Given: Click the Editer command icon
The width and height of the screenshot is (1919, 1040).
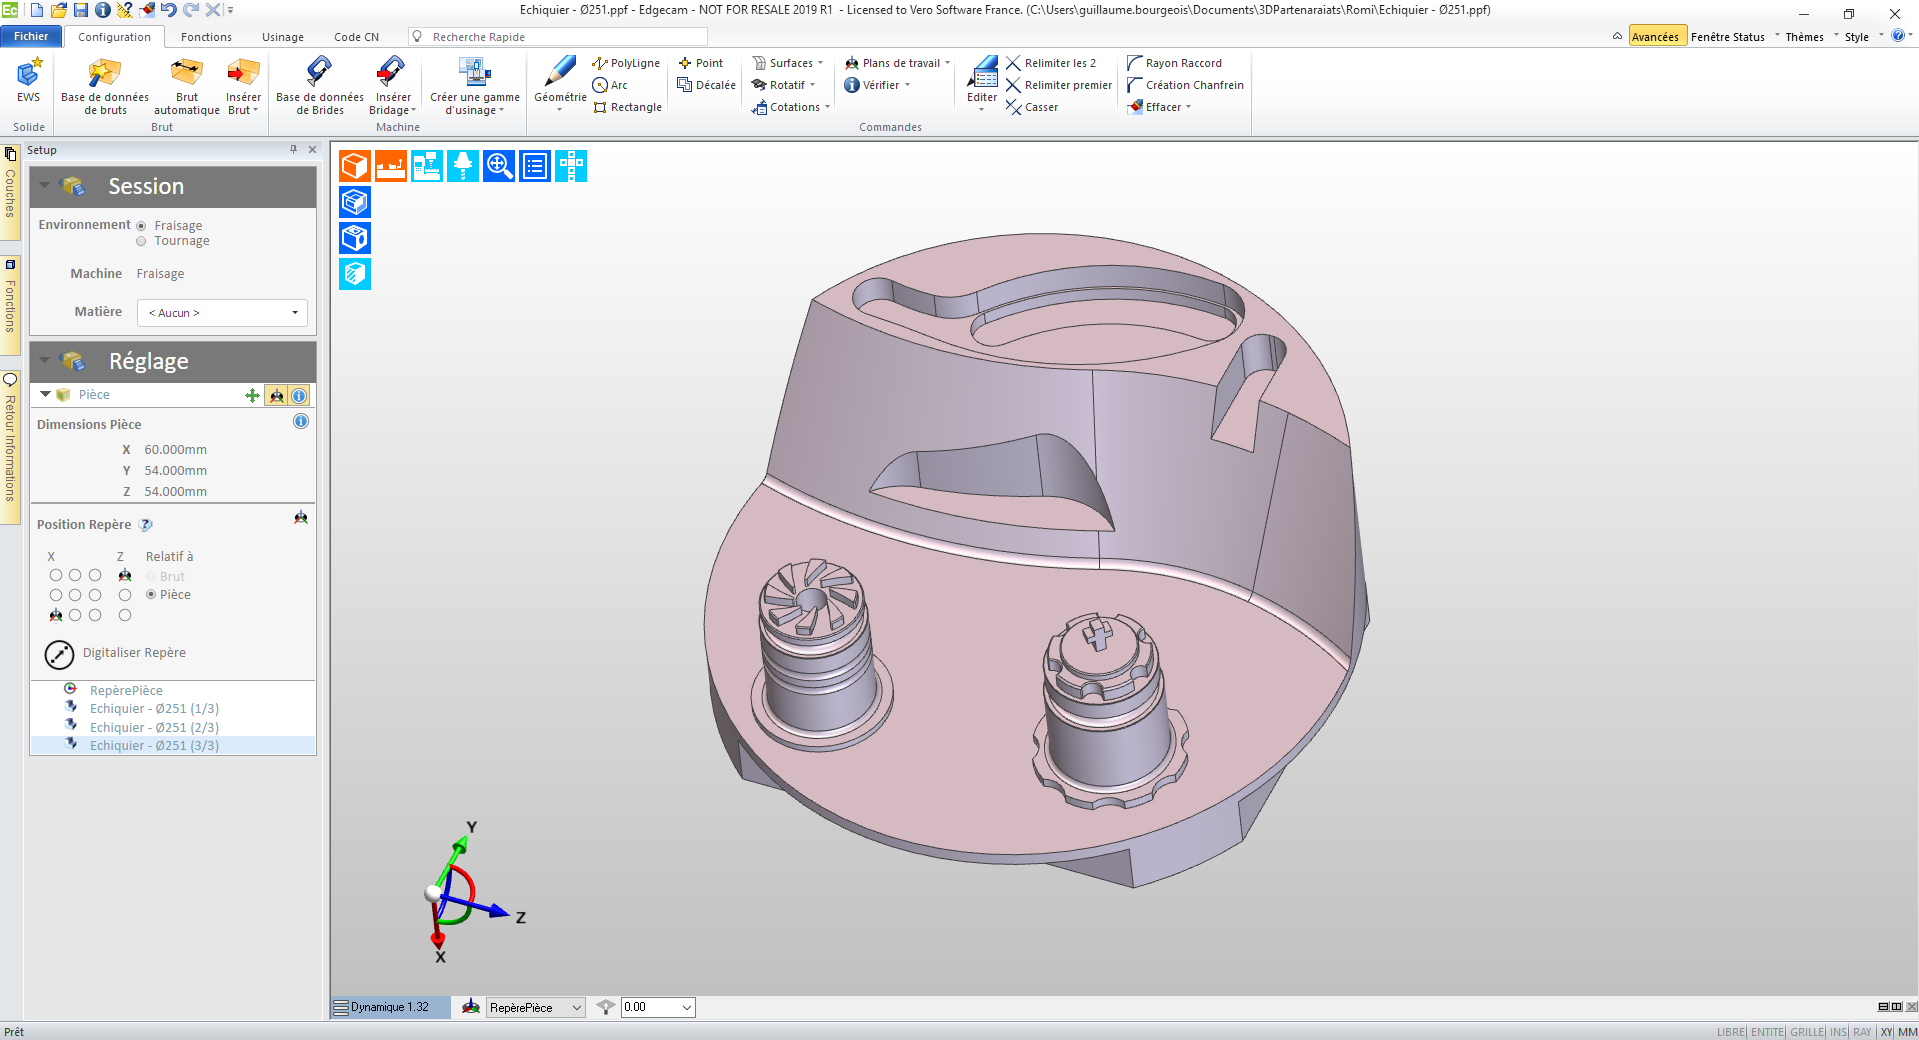Looking at the screenshot, I should tap(982, 74).
